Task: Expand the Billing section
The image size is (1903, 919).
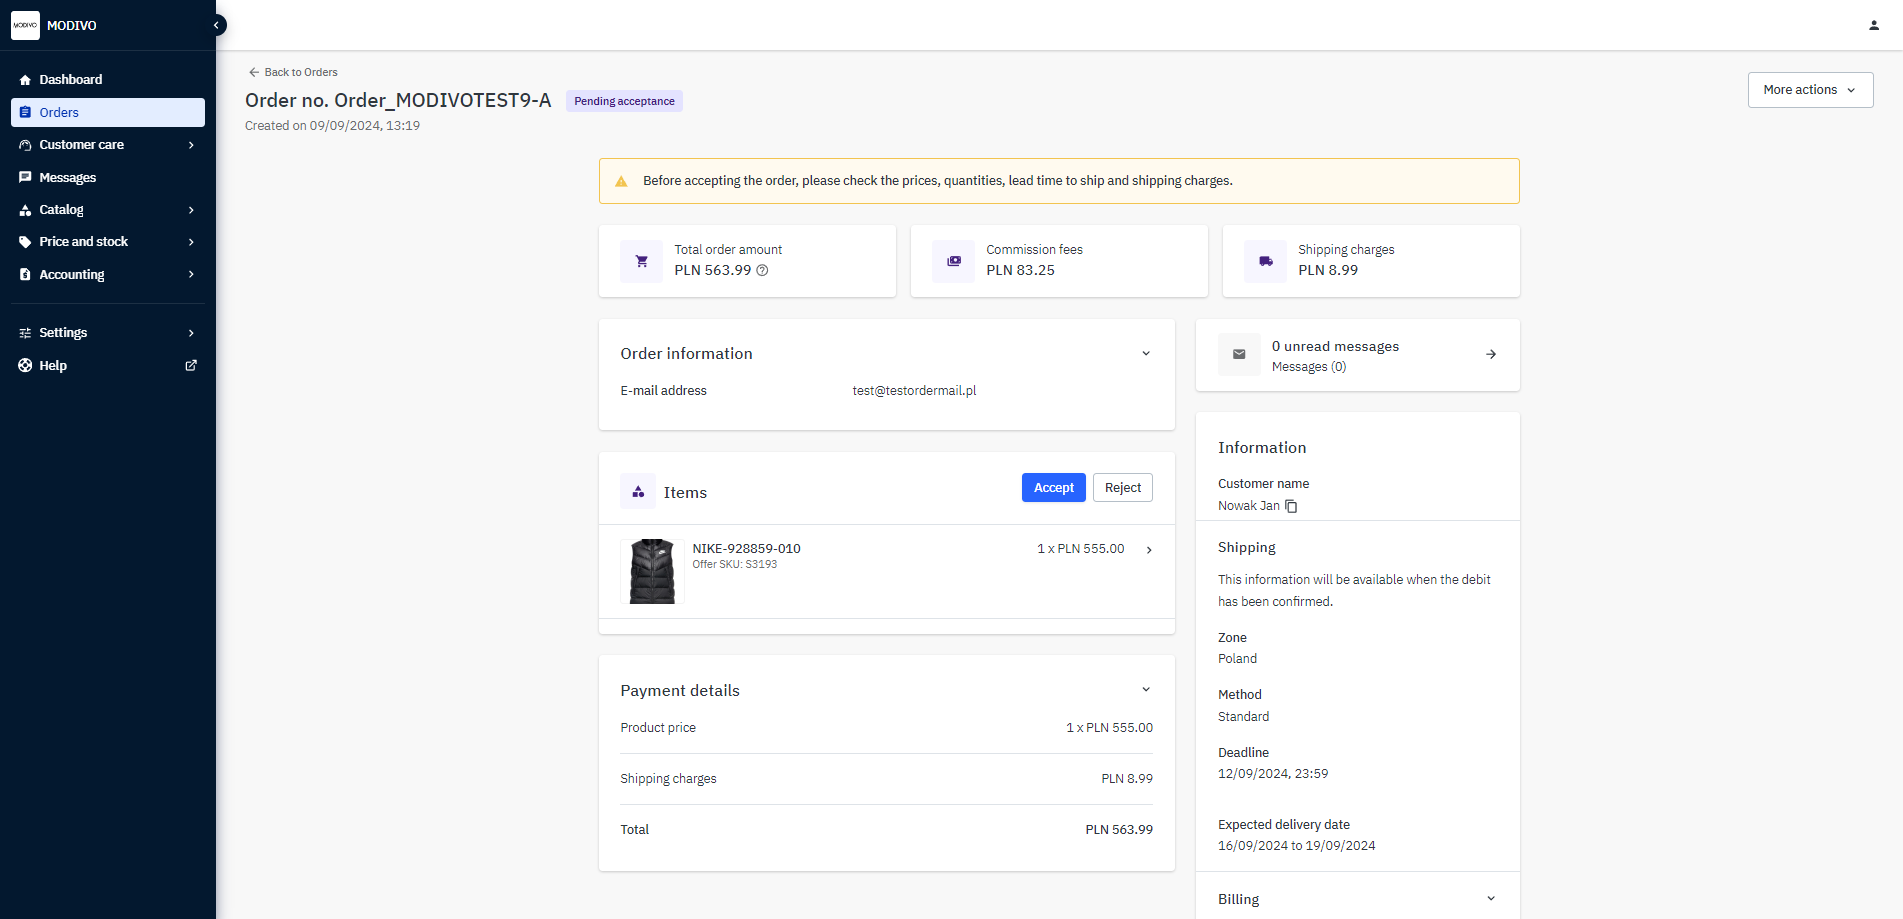Action: click(1490, 899)
